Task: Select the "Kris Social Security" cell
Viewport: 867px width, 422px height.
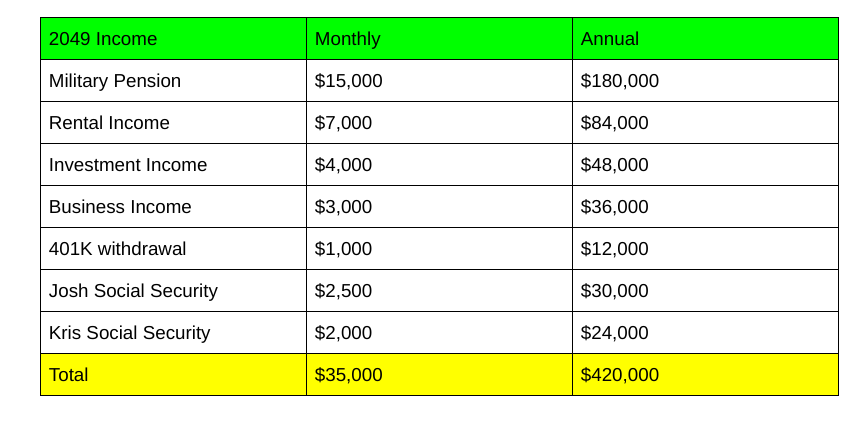Action: click(x=130, y=333)
